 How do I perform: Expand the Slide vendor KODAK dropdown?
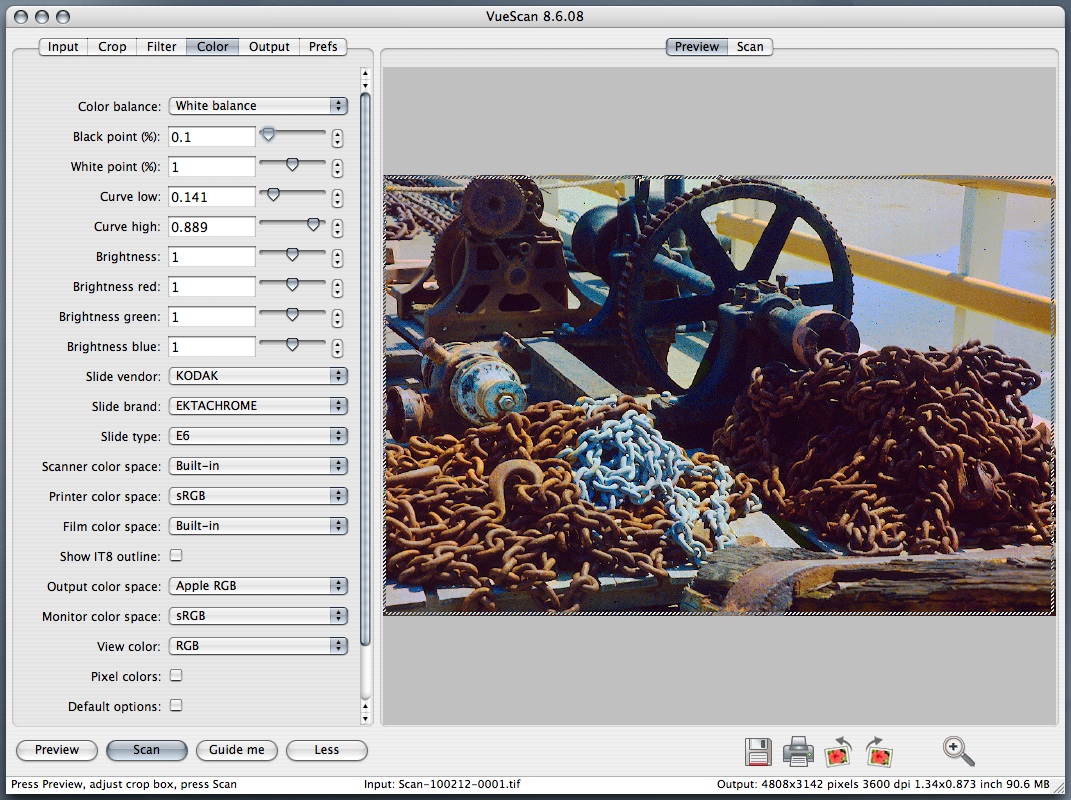tap(258, 376)
